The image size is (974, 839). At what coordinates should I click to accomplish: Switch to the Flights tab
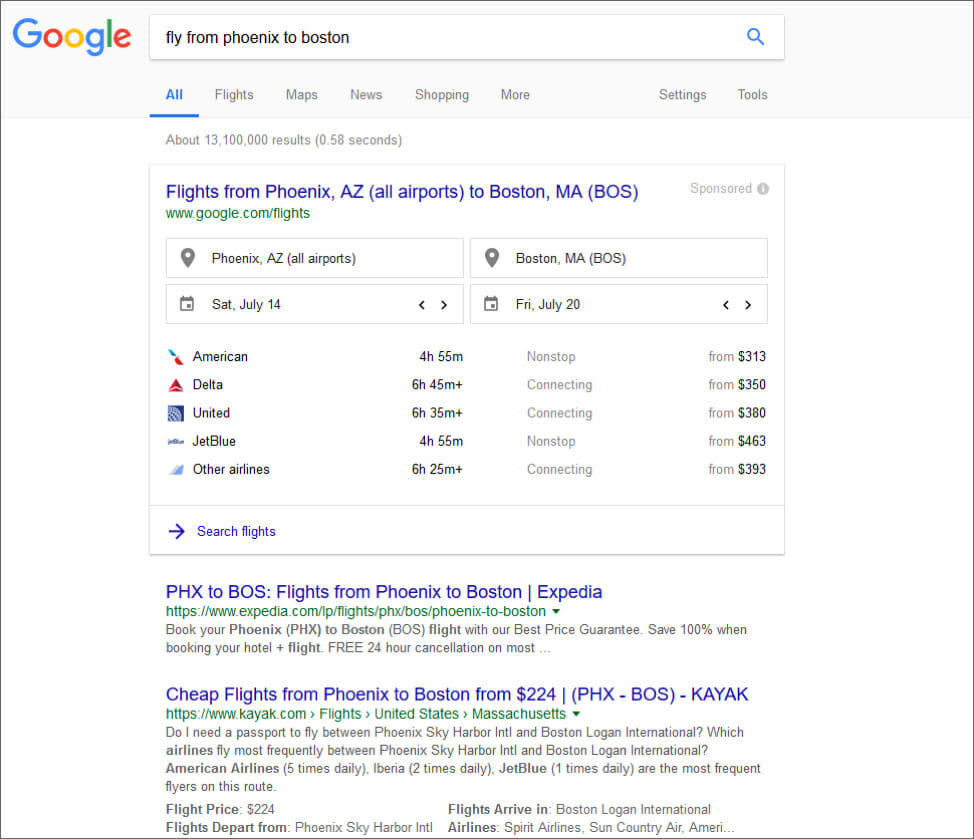[234, 94]
